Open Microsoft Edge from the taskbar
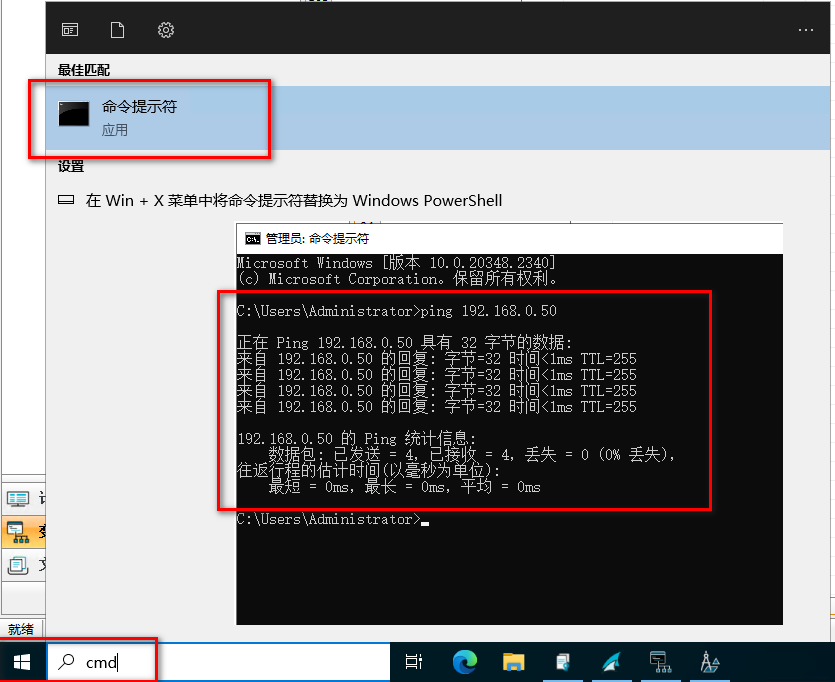Viewport: 835px width, 682px height. click(x=464, y=661)
